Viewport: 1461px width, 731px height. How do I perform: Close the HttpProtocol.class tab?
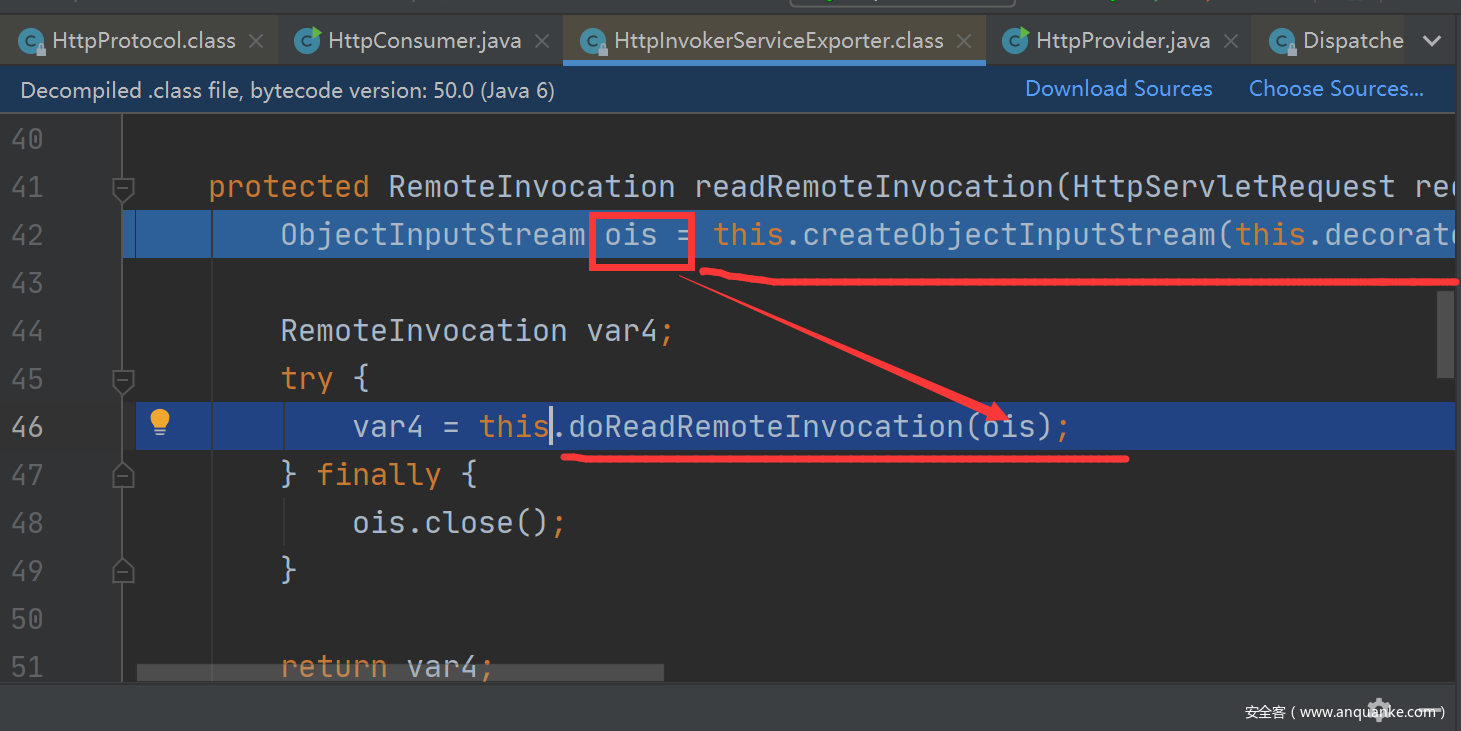[x=256, y=41]
